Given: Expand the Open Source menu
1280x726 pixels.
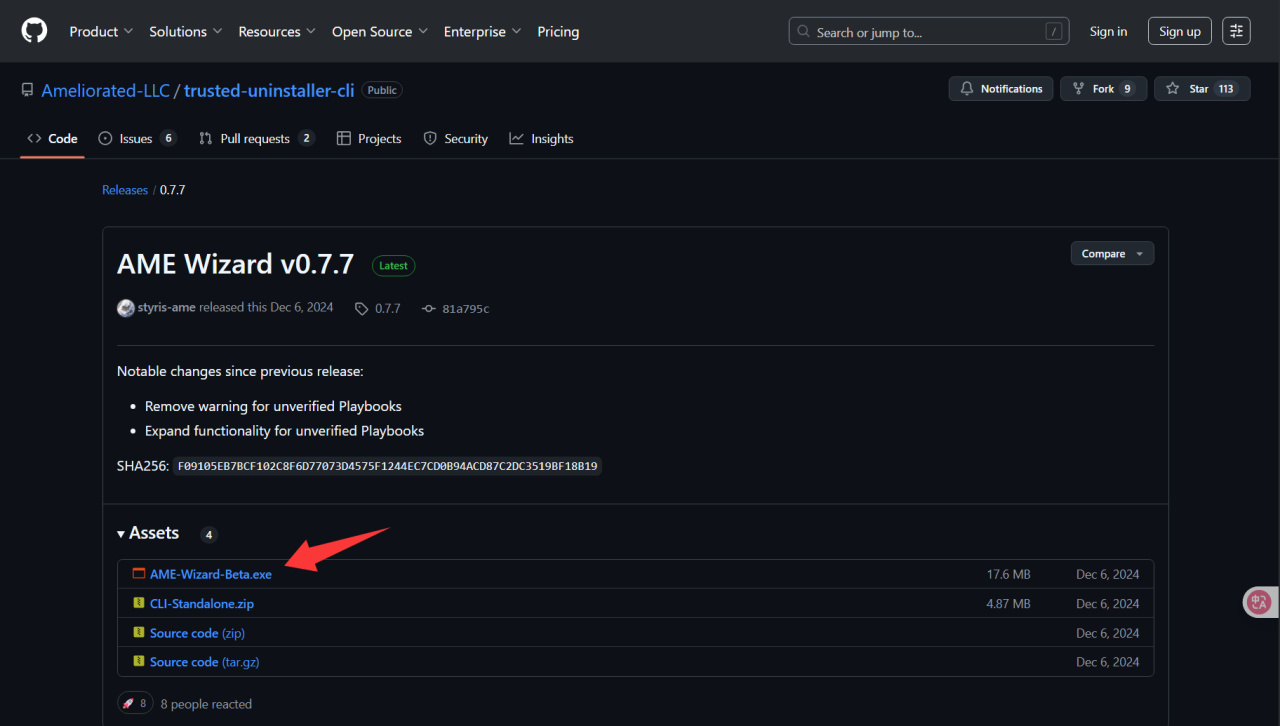Looking at the screenshot, I should coord(380,32).
